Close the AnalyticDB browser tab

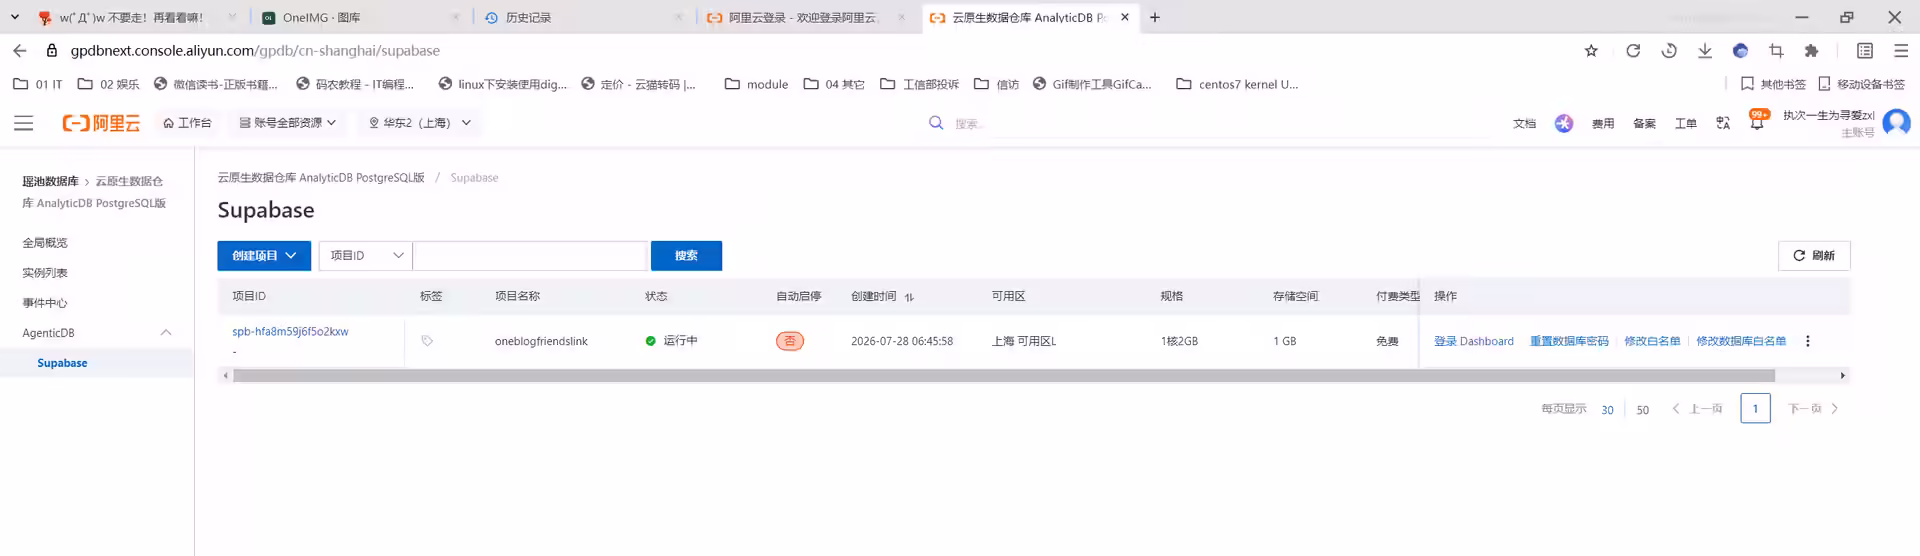coord(1125,17)
